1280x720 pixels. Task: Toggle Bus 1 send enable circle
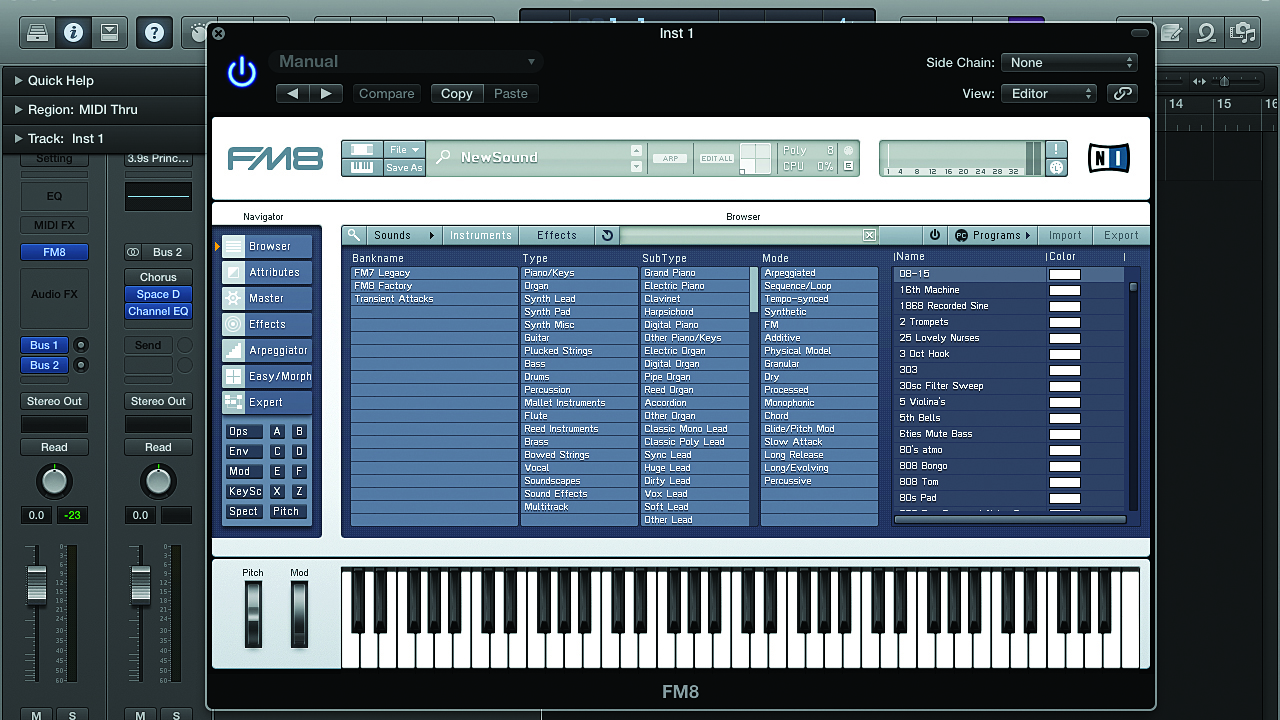coord(81,345)
